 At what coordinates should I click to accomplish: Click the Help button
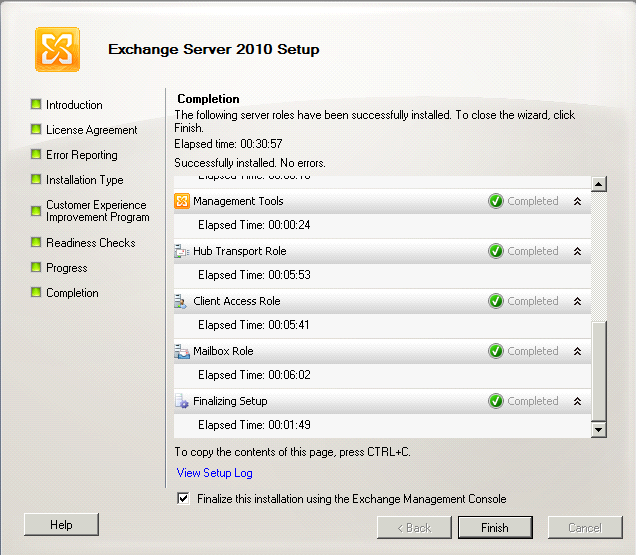(61, 525)
